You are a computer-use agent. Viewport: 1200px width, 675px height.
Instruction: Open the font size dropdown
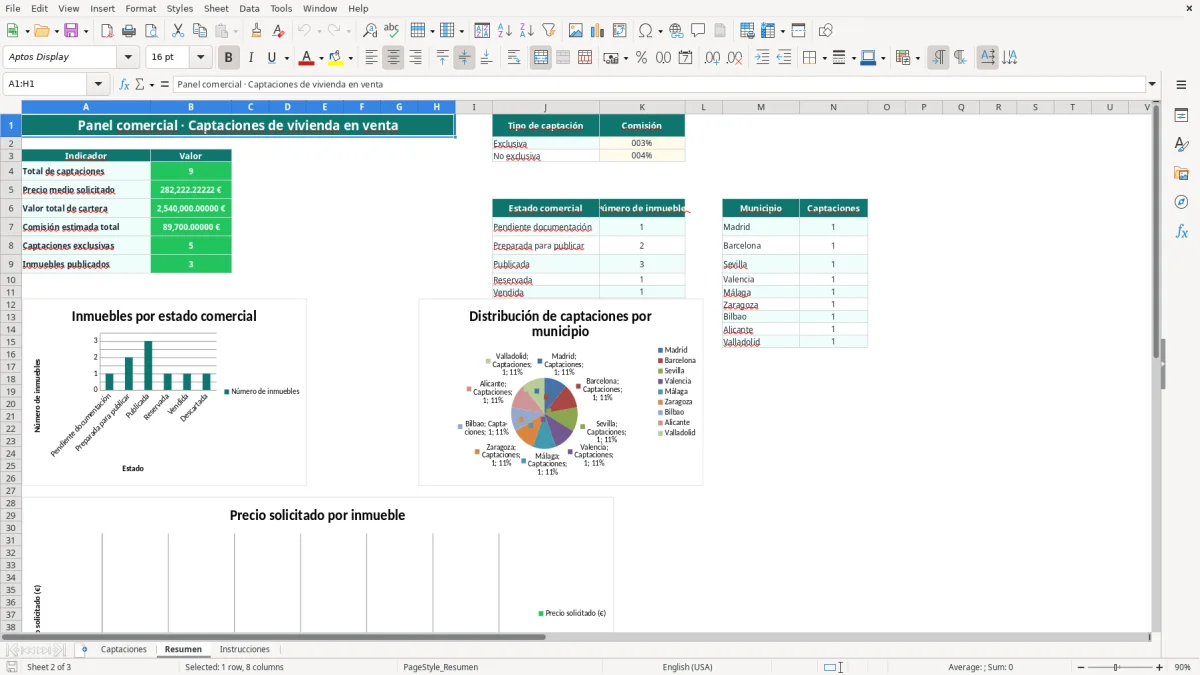coord(200,58)
